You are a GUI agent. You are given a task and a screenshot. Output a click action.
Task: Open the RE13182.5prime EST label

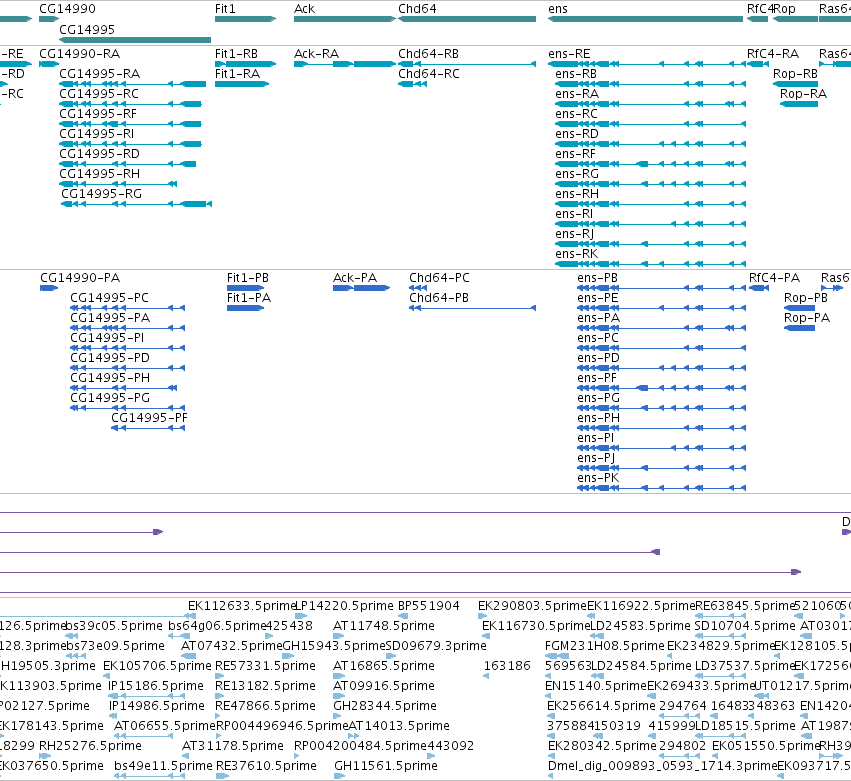point(265,686)
